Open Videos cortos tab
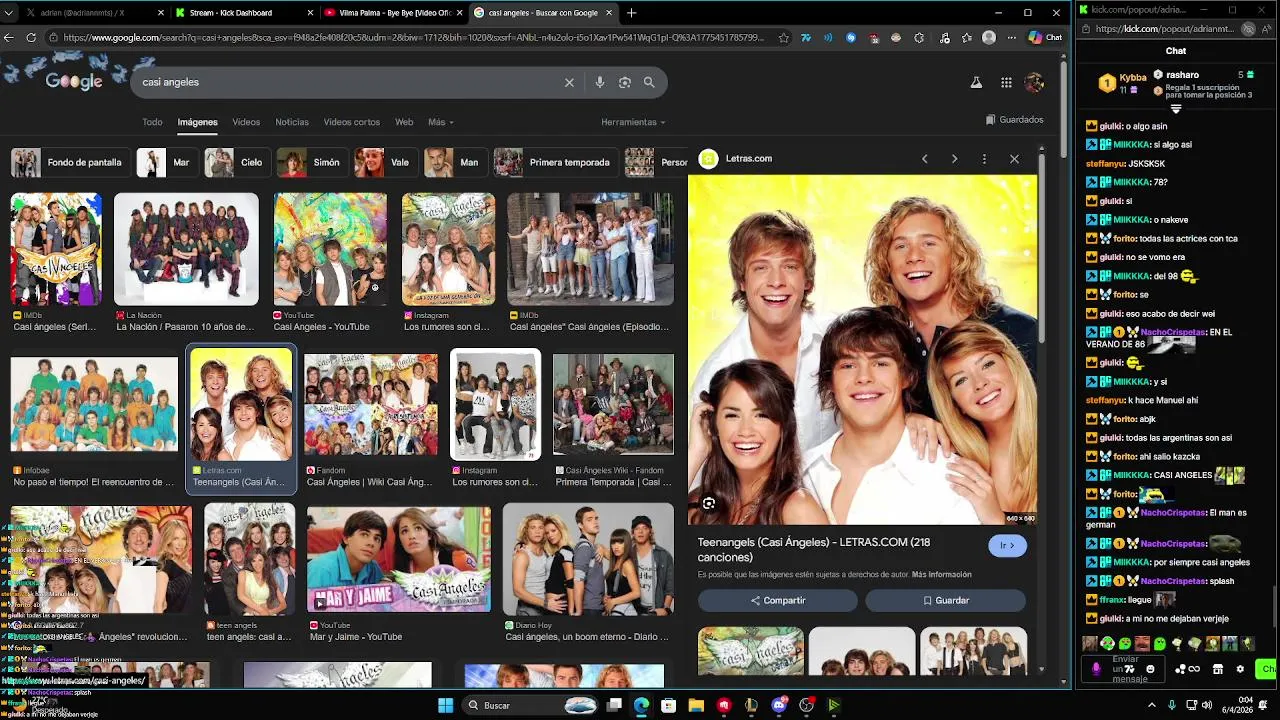Screen dimensions: 1280x720 click(x=351, y=122)
